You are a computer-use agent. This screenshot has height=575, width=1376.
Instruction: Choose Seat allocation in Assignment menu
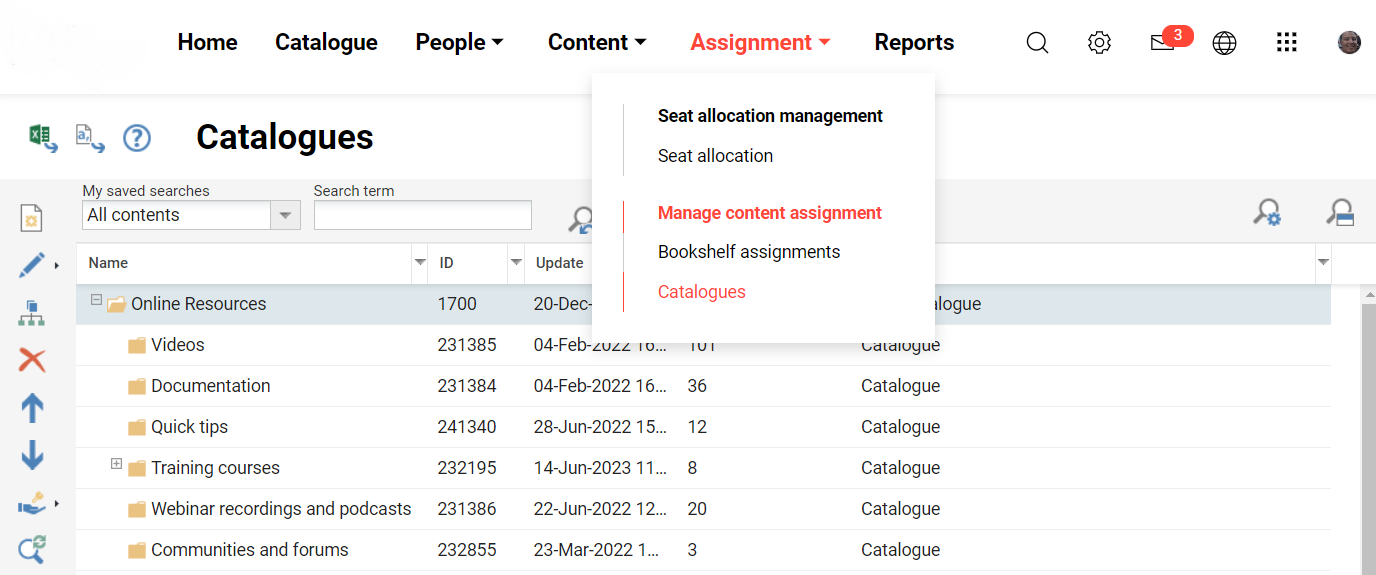(x=715, y=156)
